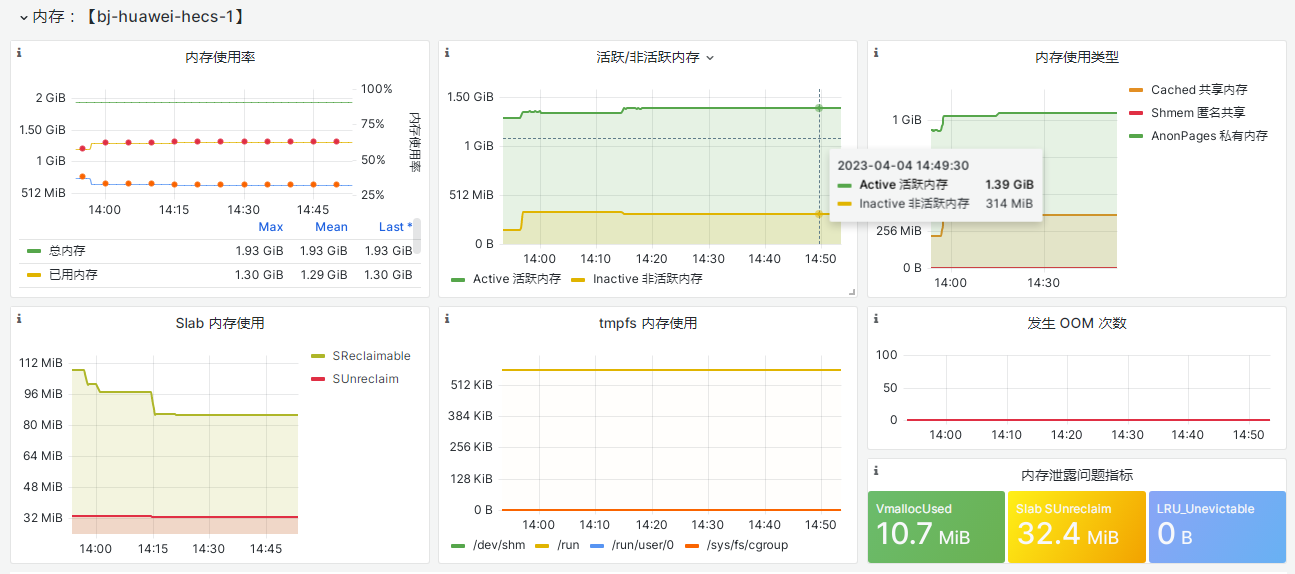This screenshot has height=574, width=1295.
Task: Click the red Shmem 匿名共享 color swatch
Action: coord(1135,113)
